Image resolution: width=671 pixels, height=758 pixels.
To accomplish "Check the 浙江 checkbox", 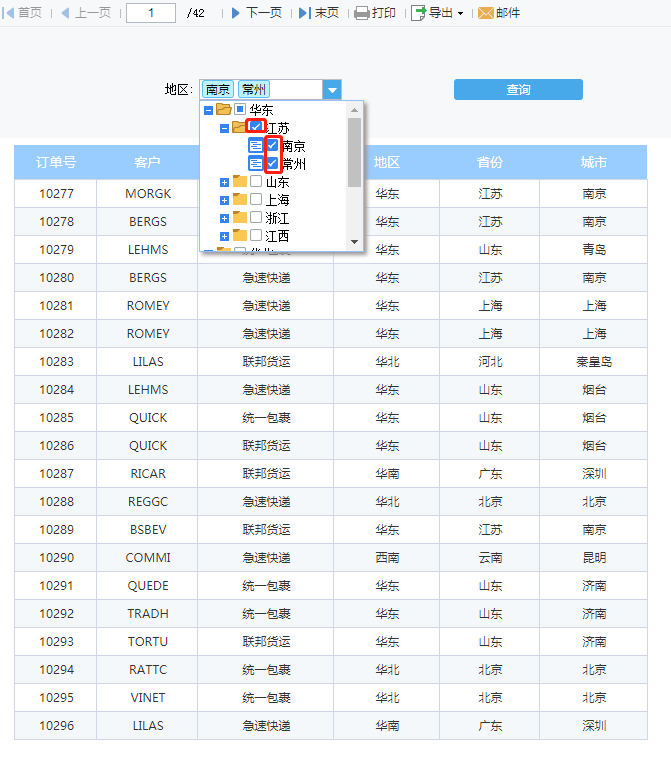I will tap(256, 217).
